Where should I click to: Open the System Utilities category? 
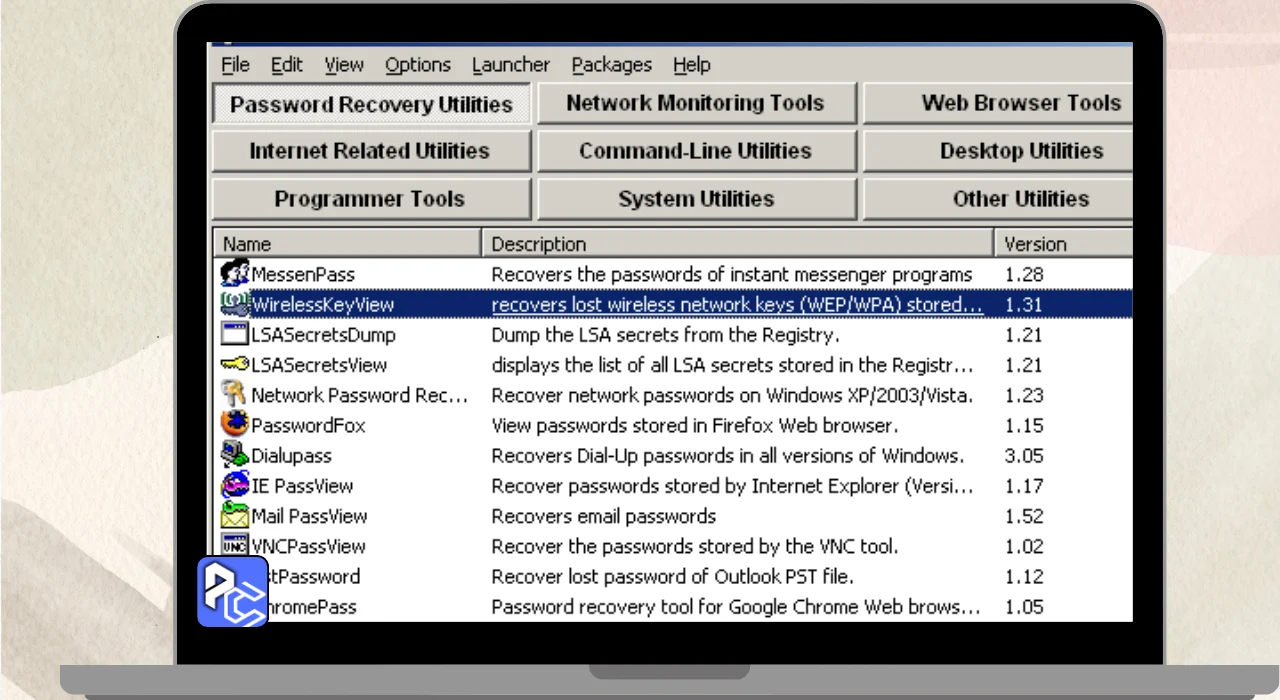point(696,199)
